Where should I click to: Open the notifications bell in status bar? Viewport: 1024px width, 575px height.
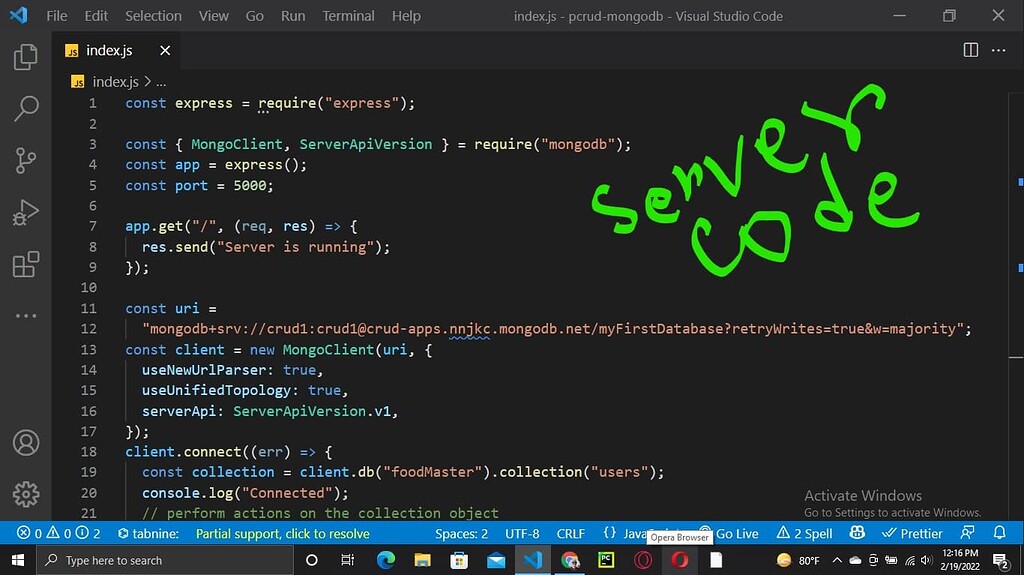point(999,534)
